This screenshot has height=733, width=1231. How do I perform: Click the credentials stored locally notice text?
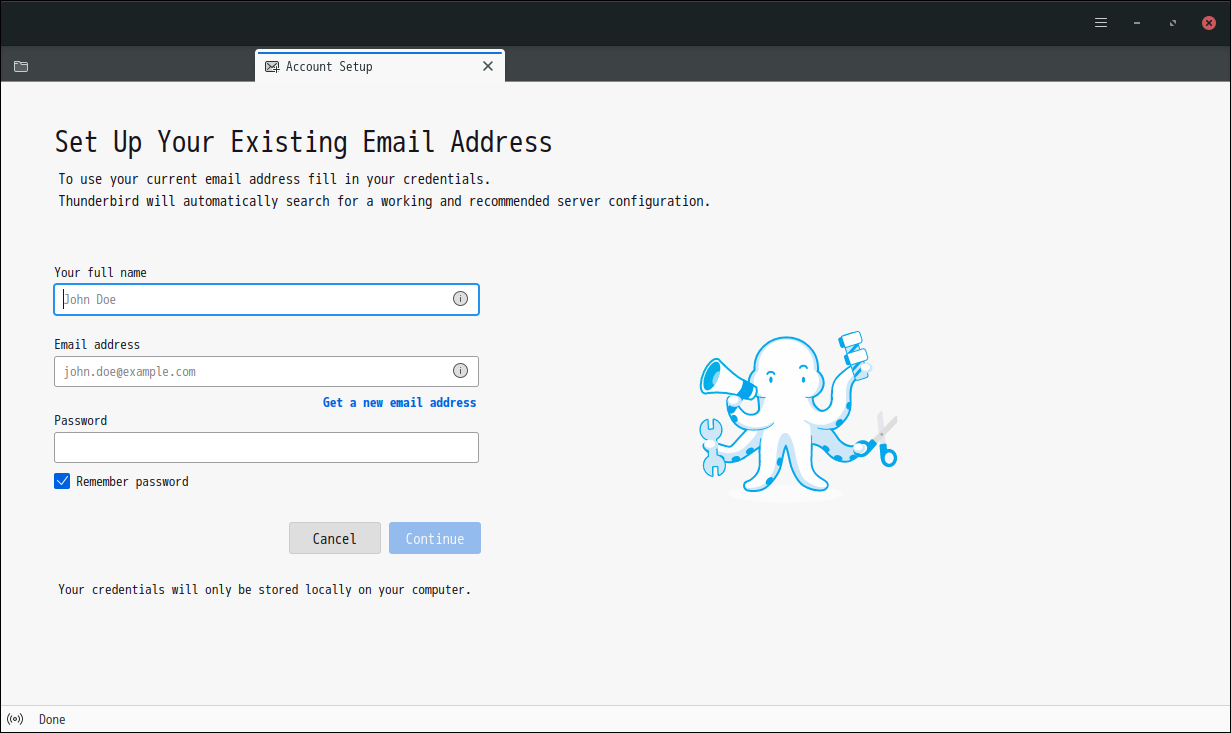(x=264, y=590)
